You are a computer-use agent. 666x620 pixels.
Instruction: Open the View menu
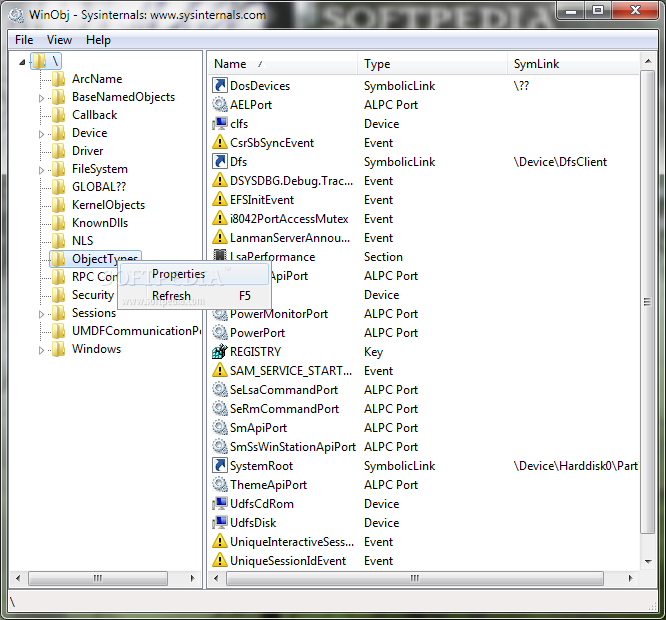(59, 40)
